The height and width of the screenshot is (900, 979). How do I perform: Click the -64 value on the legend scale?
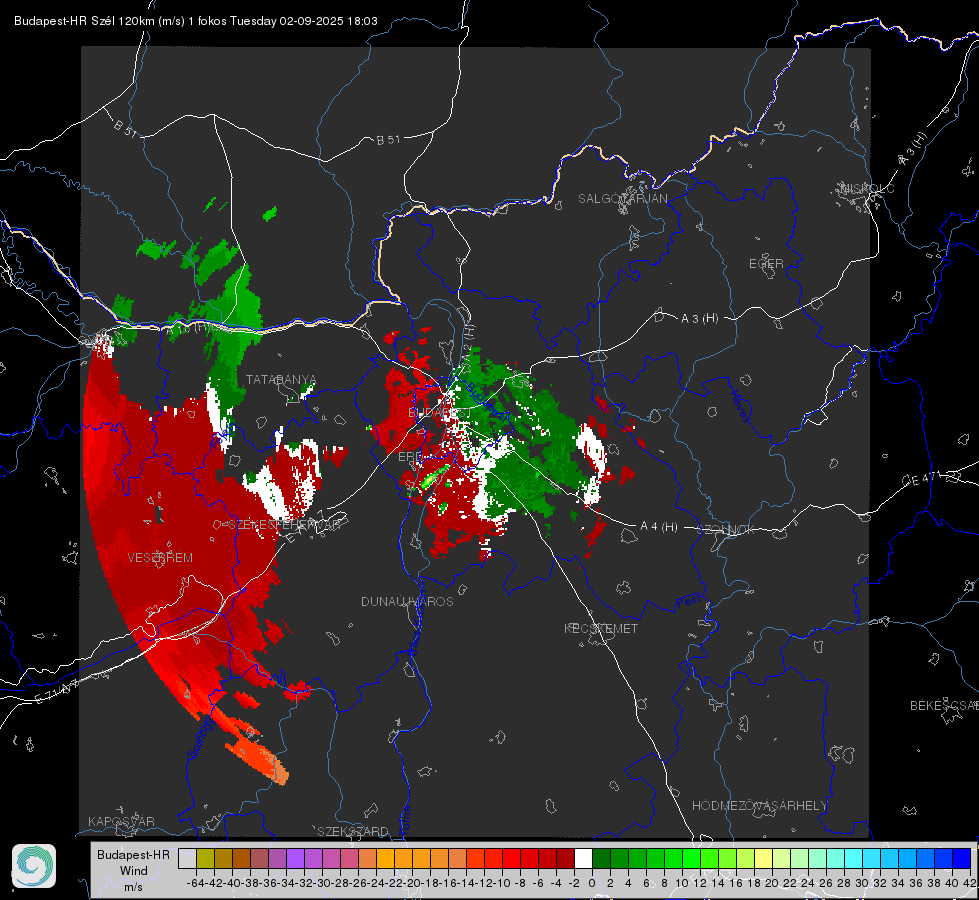tap(196, 883)
